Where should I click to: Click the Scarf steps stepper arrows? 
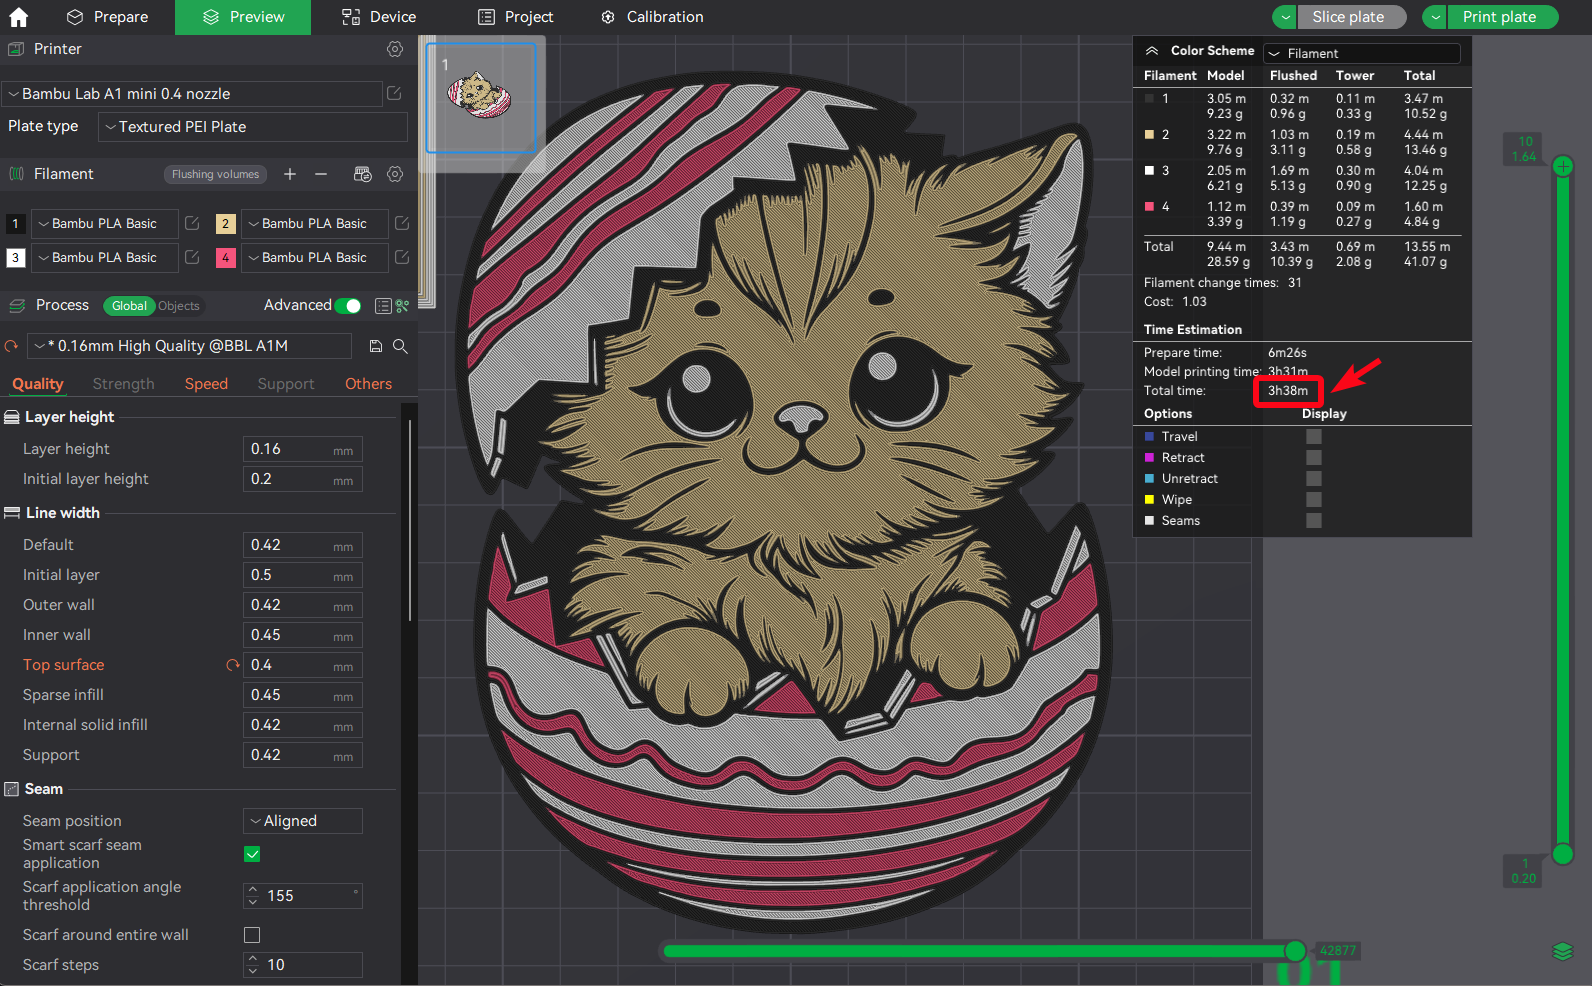click(x=253, y=965)
